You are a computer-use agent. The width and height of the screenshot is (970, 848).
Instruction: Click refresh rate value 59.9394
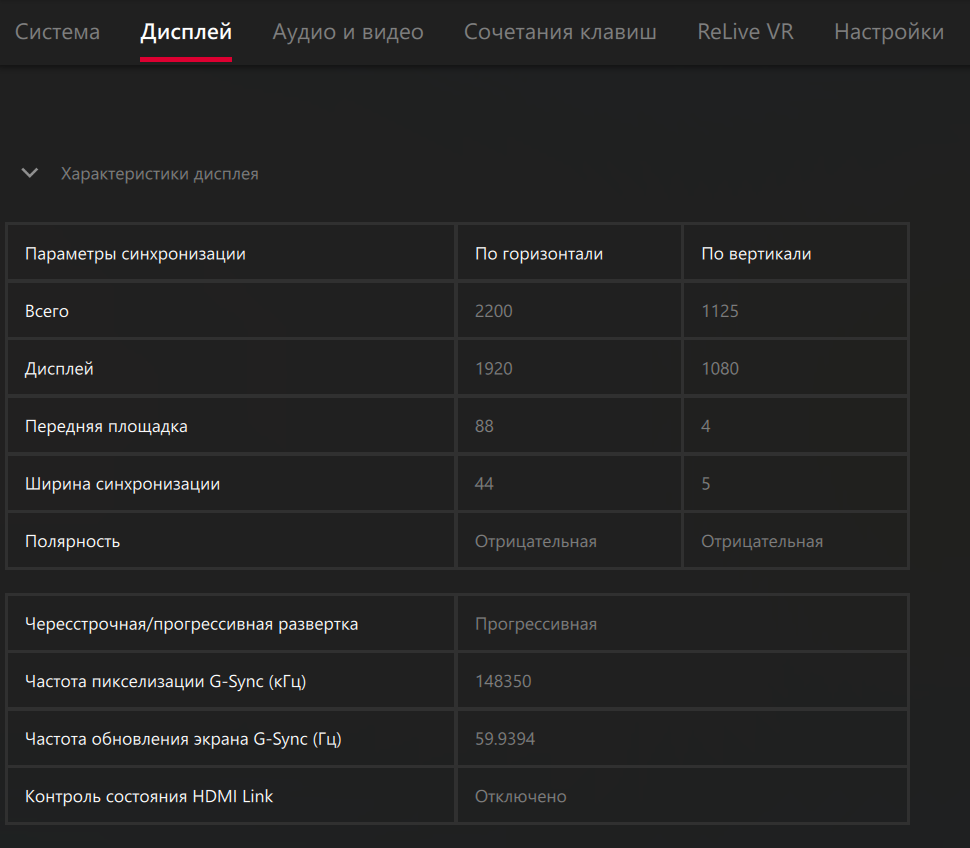pyautogui.click(x=505, y=739)
